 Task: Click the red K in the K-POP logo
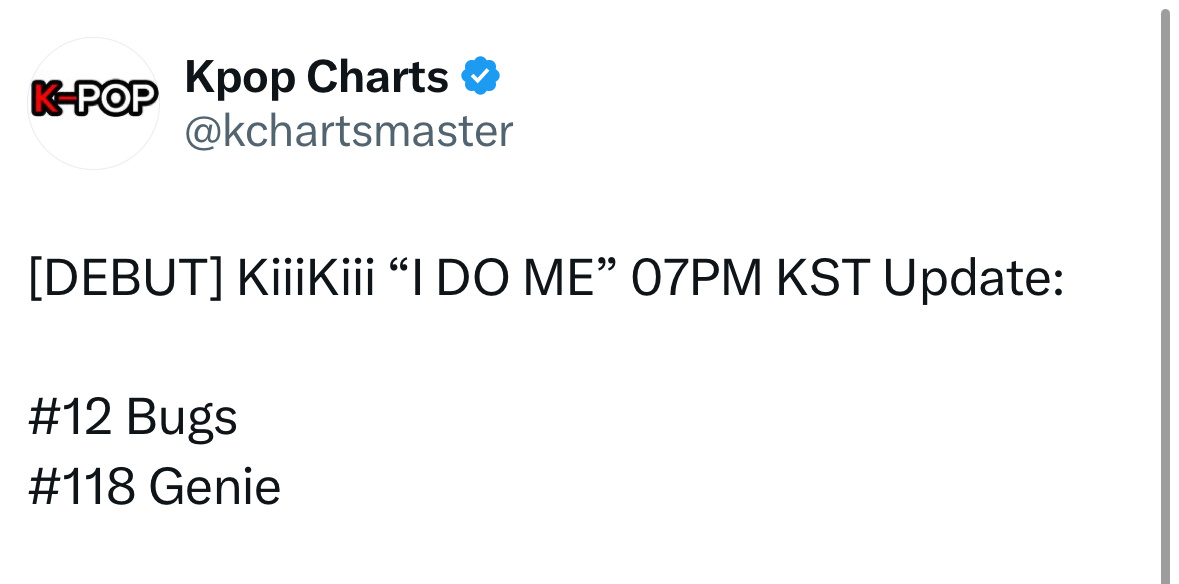[x=44, y=98]
